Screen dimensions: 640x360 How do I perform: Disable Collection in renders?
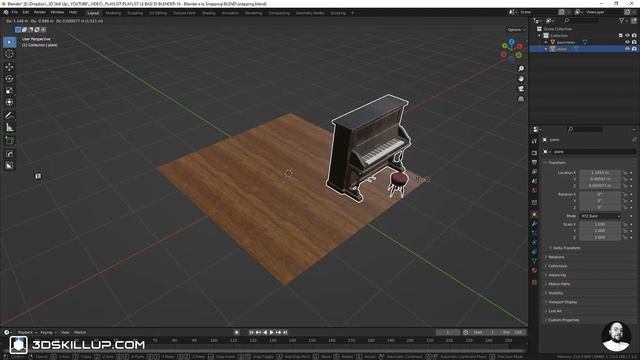(x=634, y=36)
